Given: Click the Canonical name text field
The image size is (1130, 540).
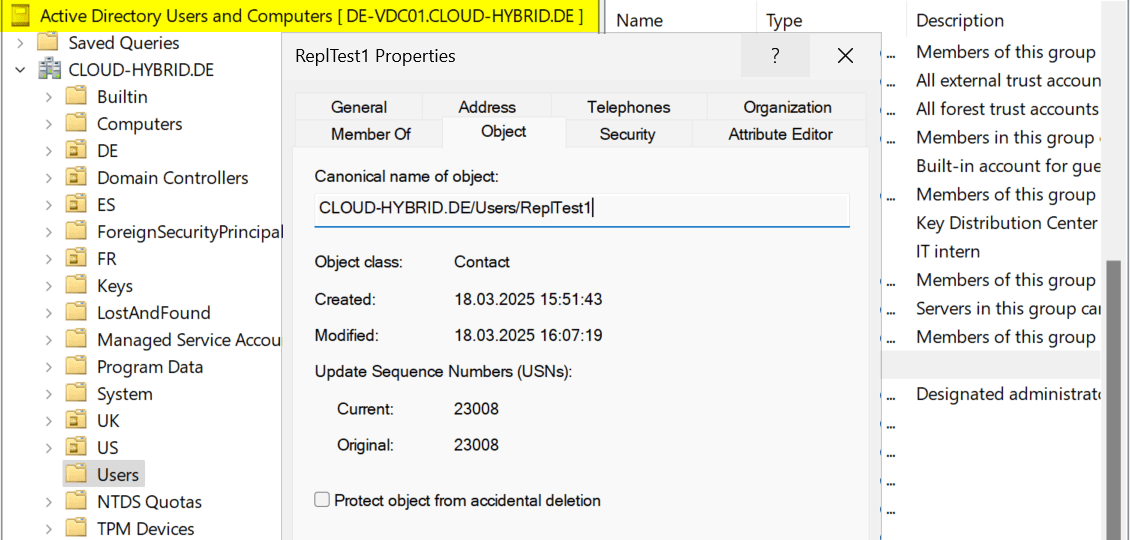Looking at the screenshot, I should [x=581, y=208].
